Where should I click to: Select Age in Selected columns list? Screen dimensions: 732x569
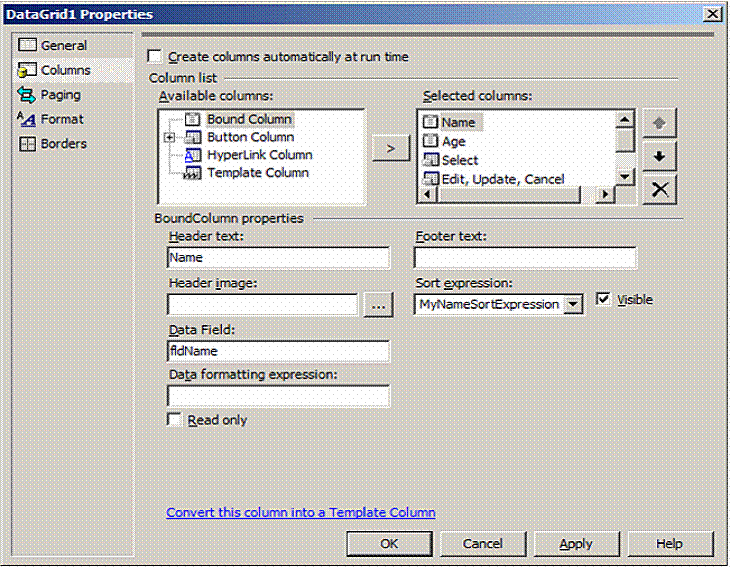(453, 141)
